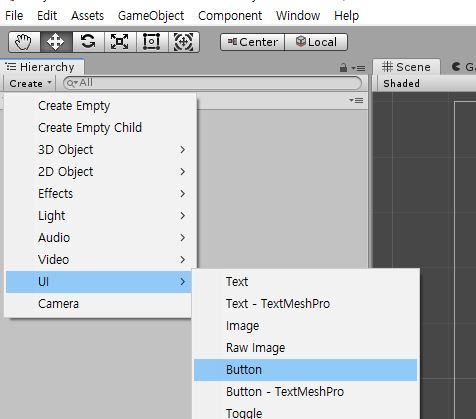The width and height of the screenshot is (476, 419).
Task: Select the Move tool
Action: [56, 42]
